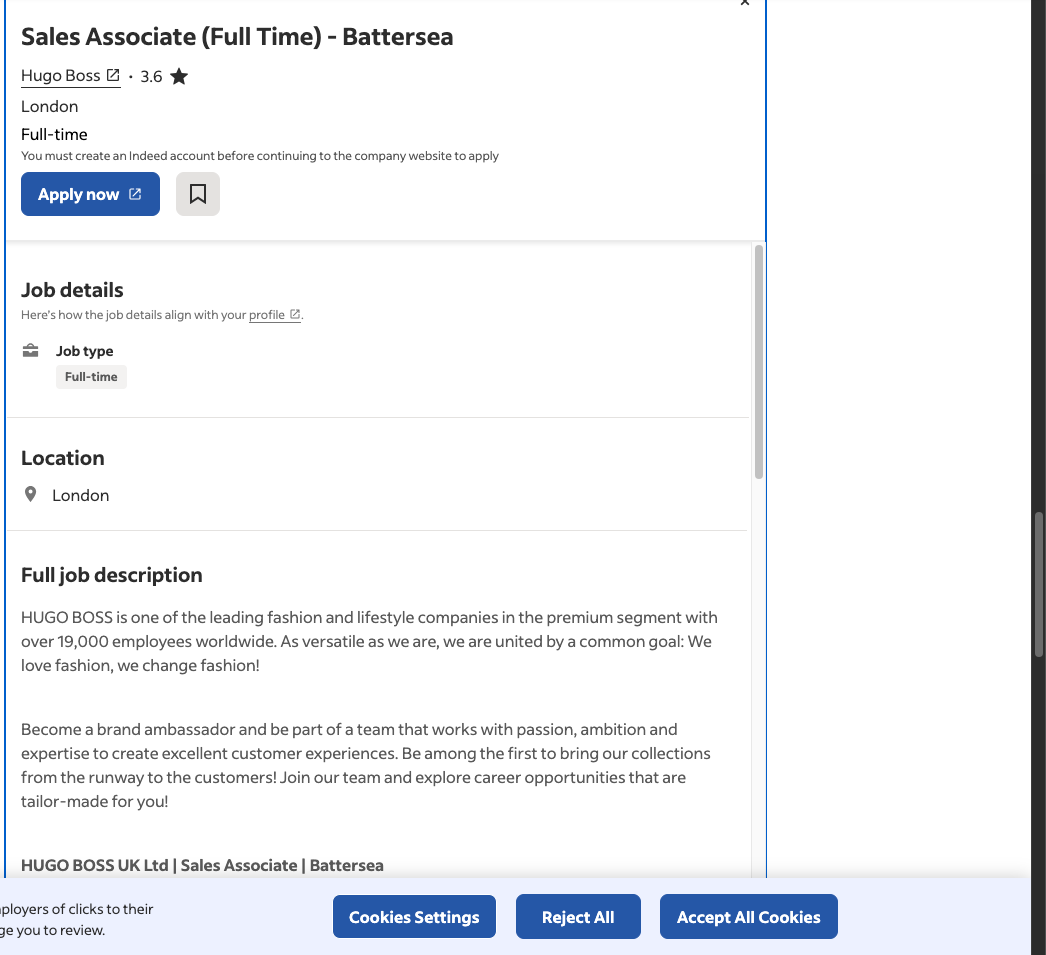The height and width of the screenshot is (955, 1046).
Task: Close the job details panel
Action: 745,3
